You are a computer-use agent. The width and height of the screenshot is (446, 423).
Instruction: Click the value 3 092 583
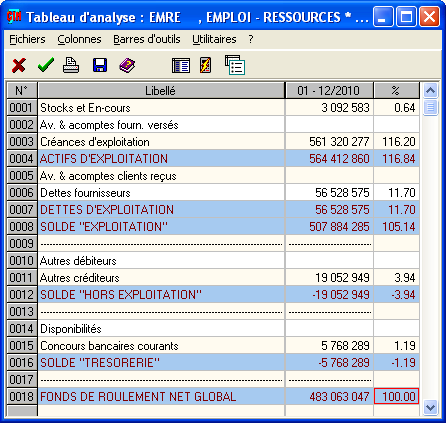(x=345, y=108)
